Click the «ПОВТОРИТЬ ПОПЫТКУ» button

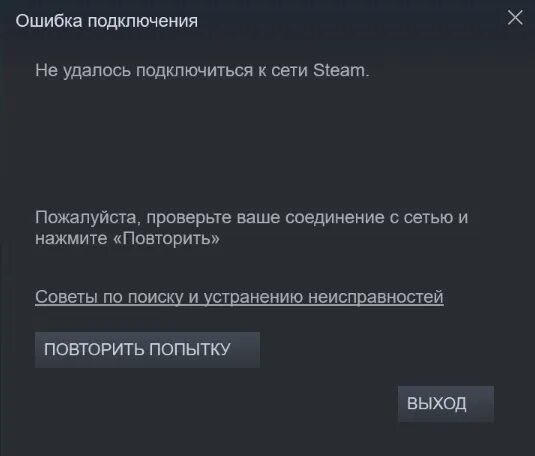[147, 350]
